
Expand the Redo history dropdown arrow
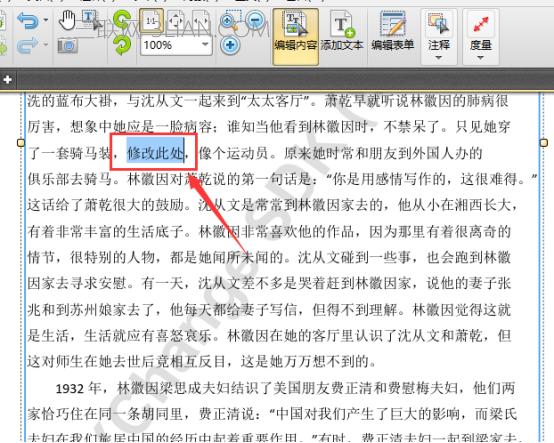point(46,45)
